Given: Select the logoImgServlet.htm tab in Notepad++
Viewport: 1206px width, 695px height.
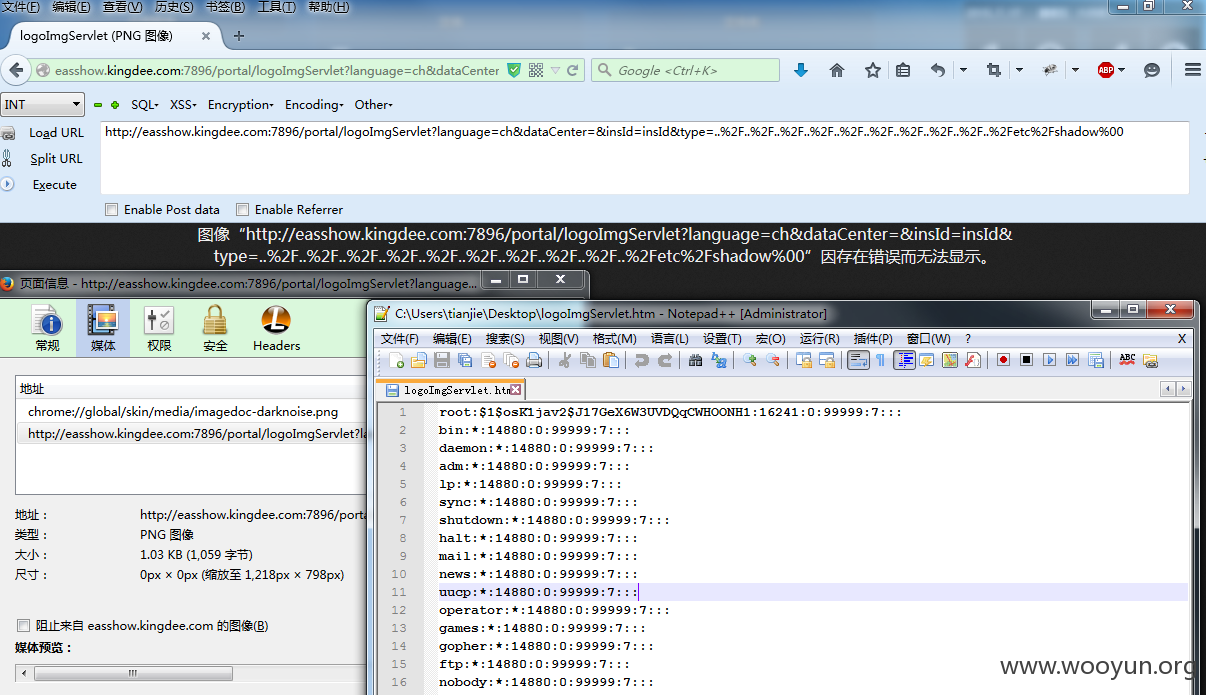Looking at the screenshot, I should tap(451, 390).
